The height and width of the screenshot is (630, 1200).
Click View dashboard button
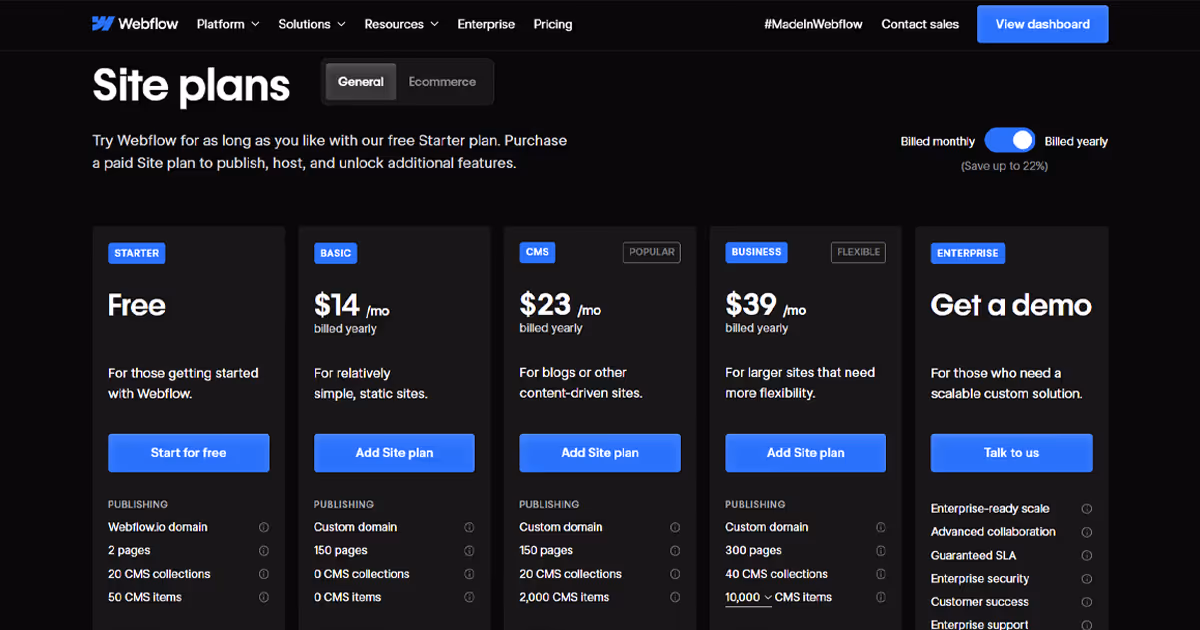(x=1043, y=24)
